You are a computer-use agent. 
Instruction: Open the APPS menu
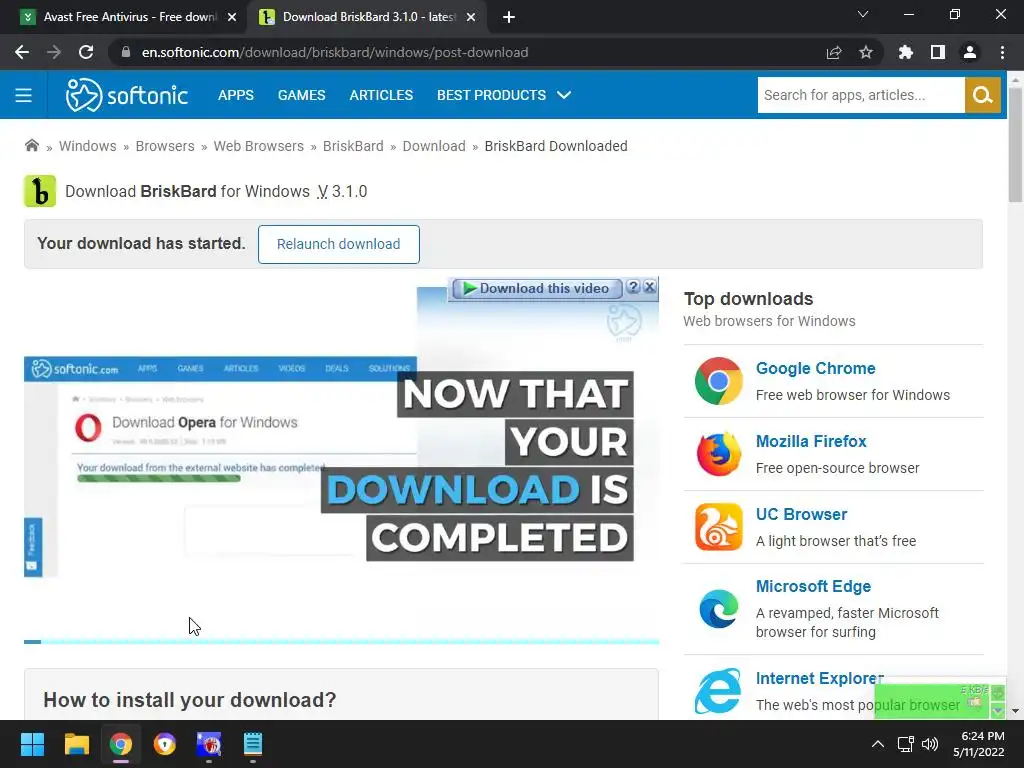tap(236, 95)
